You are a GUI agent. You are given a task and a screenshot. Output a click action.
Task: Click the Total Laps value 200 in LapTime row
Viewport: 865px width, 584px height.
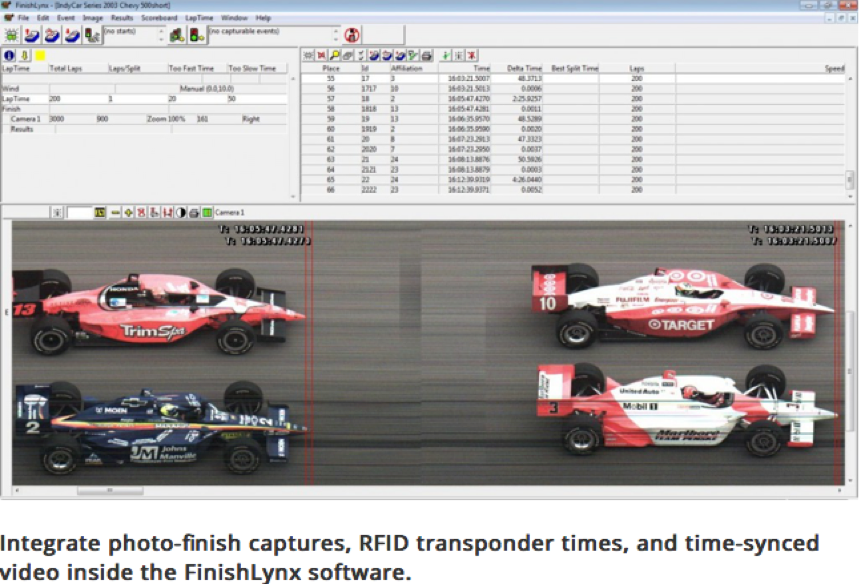tap(55, 99)
